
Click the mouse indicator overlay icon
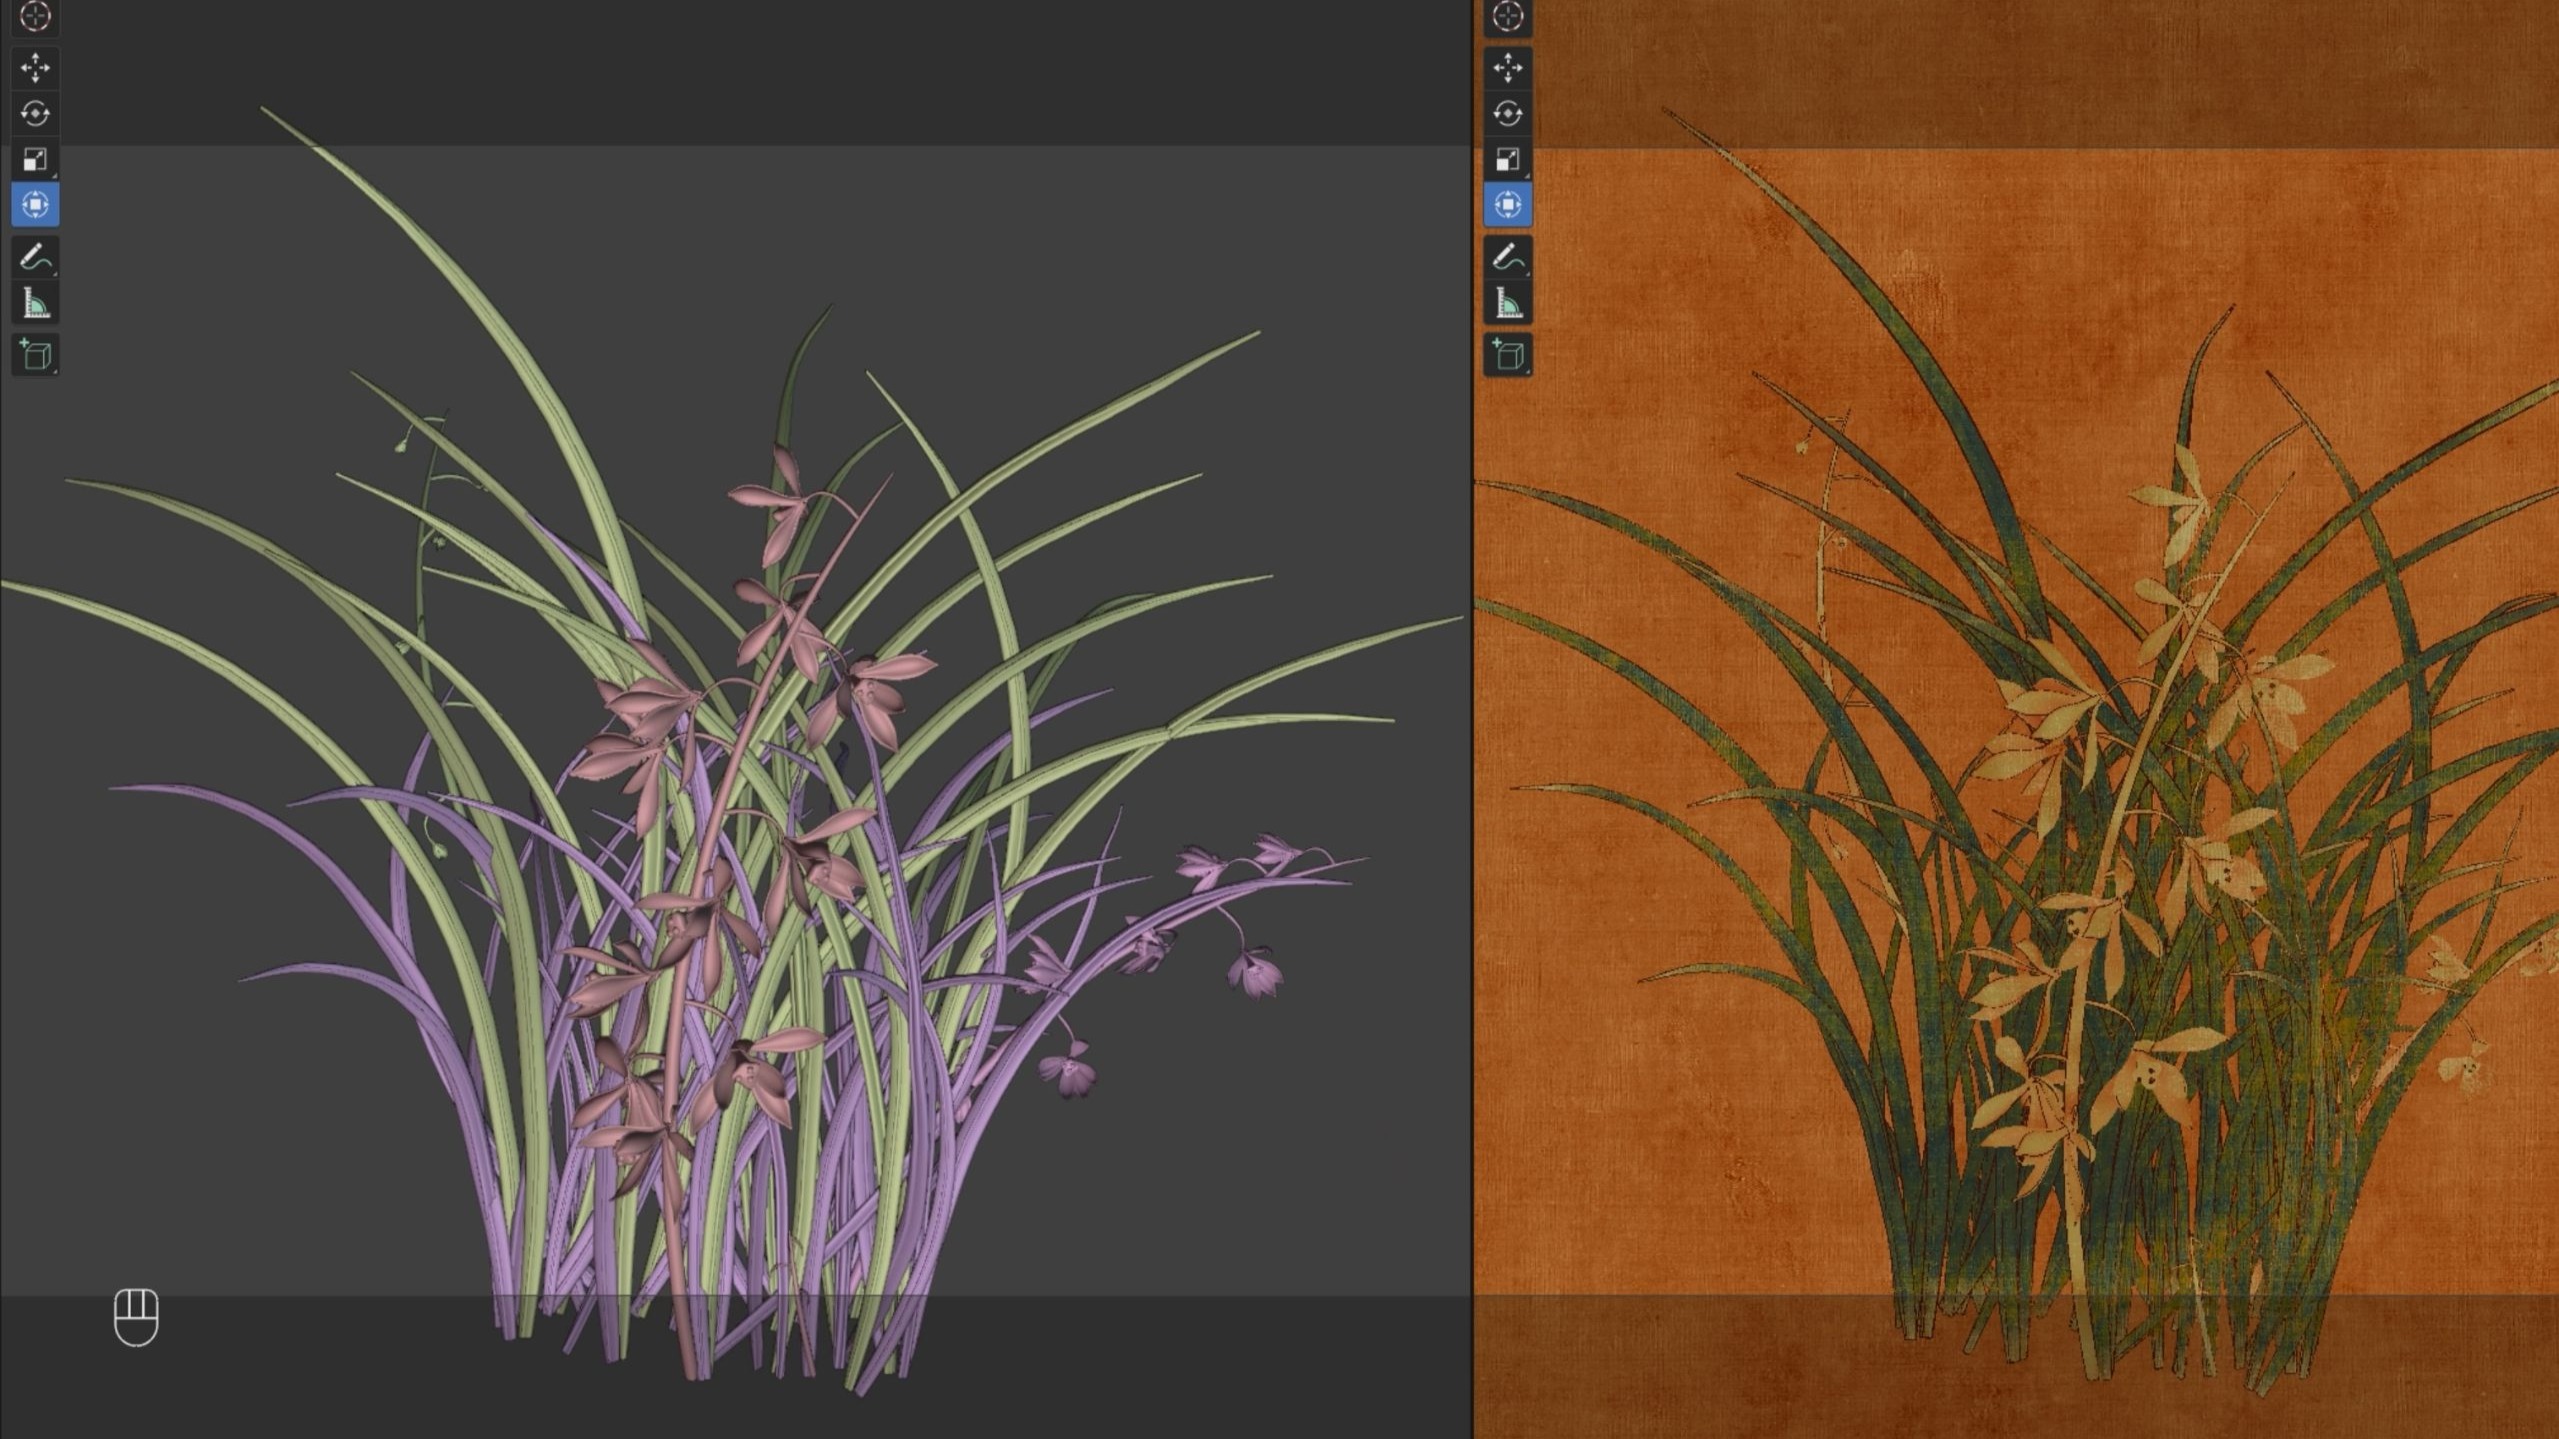(x=136, y=1317)
